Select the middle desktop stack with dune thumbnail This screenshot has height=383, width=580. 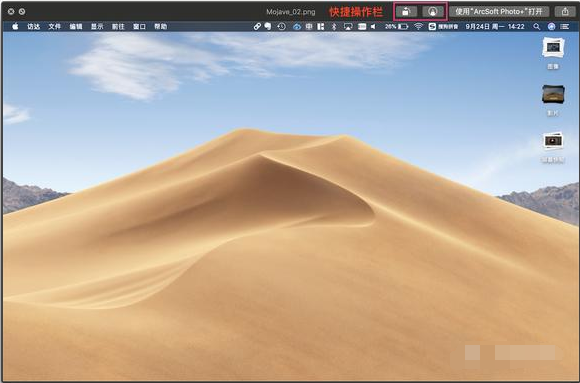coord(553,94)
